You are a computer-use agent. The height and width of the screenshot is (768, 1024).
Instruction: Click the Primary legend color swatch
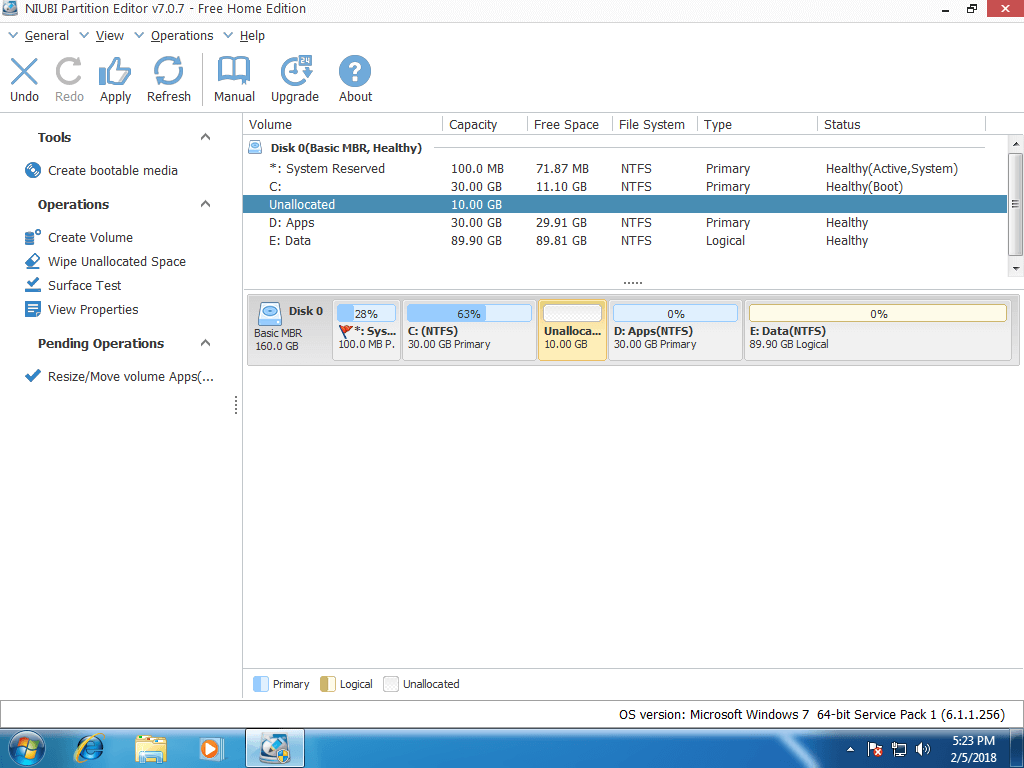coord(261,684)
